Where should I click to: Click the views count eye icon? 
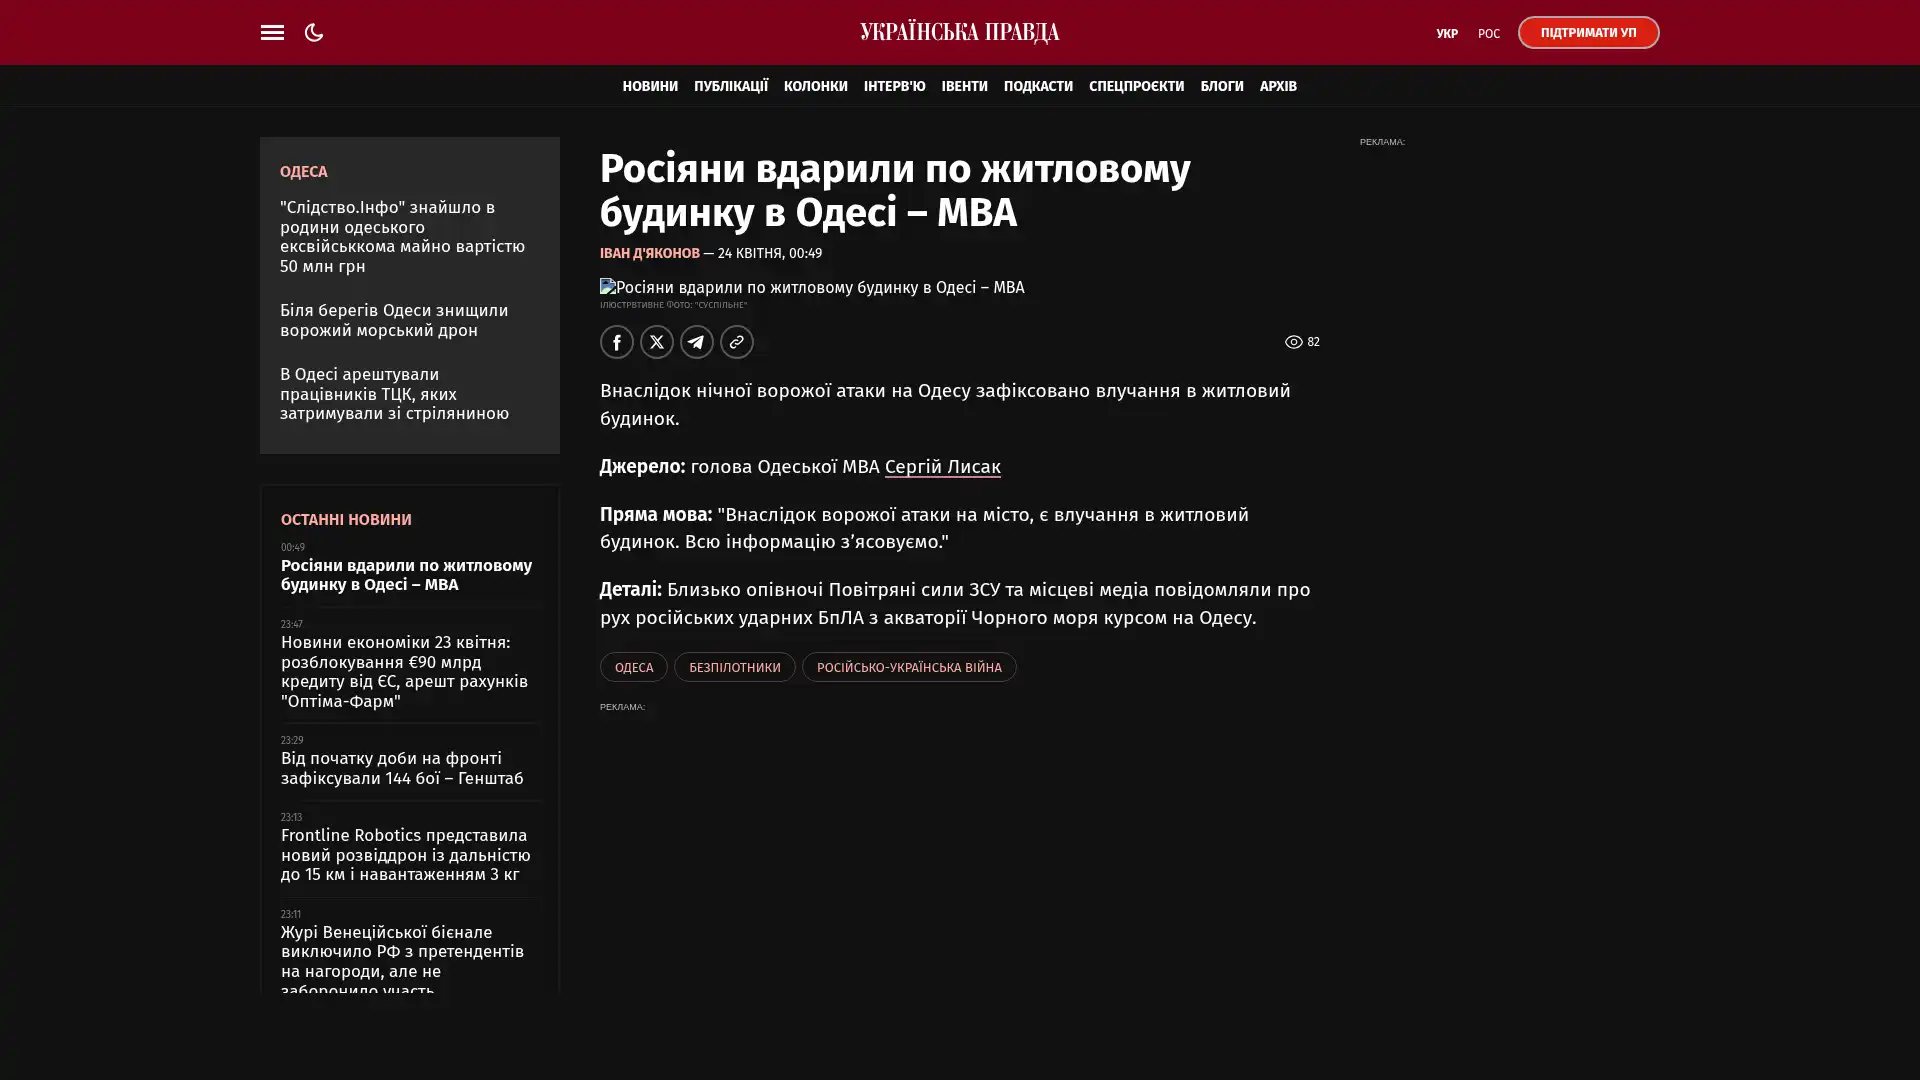pyautogui.click(x=1293, y=342)
